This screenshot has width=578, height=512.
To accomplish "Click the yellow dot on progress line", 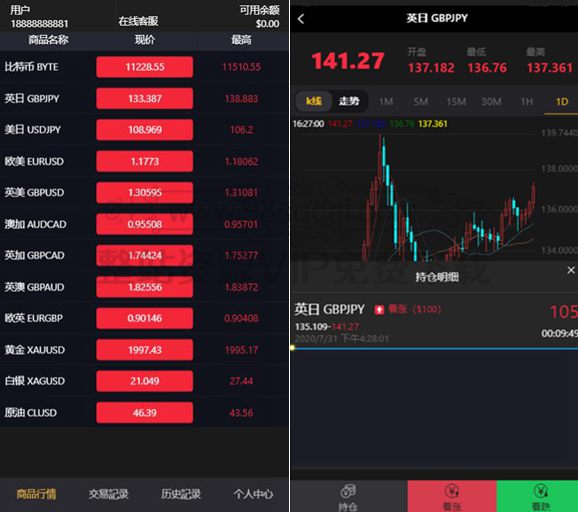I will pos(292,348).
